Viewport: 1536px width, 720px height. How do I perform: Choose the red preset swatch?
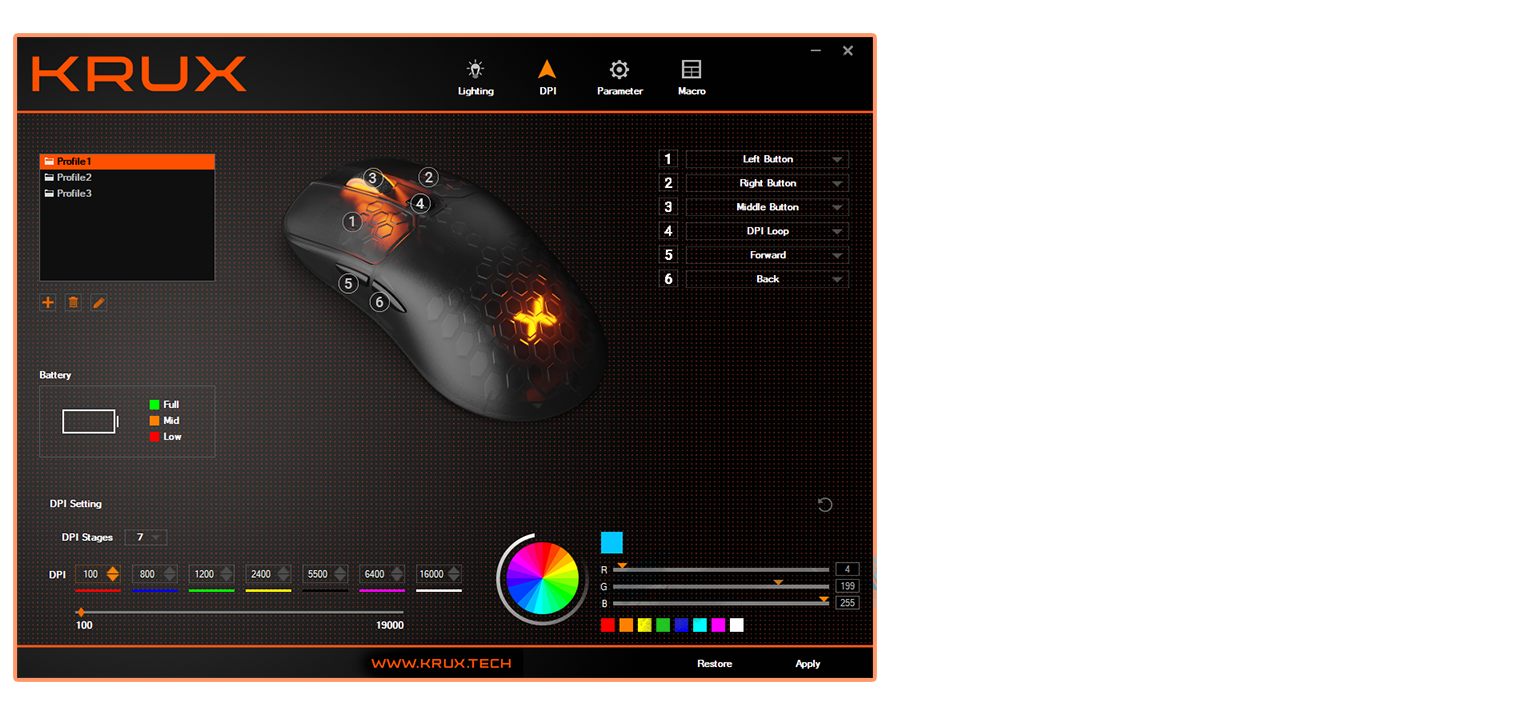coord(607,625)
